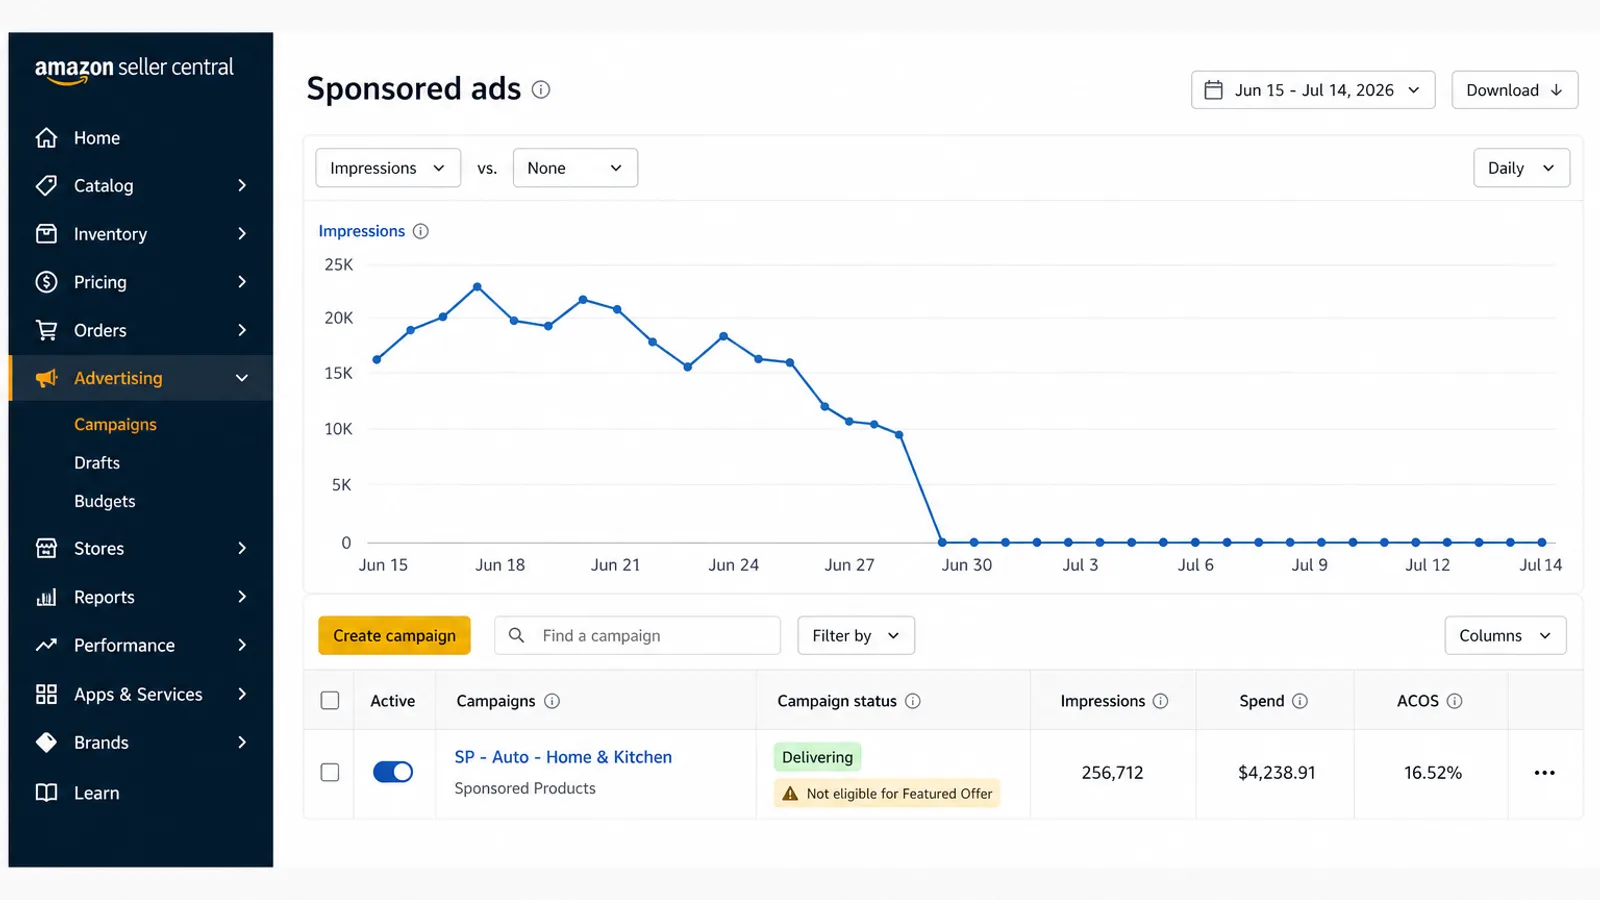
Task: Expand the Catalog menu chevron
Action: tap(242, 186)
